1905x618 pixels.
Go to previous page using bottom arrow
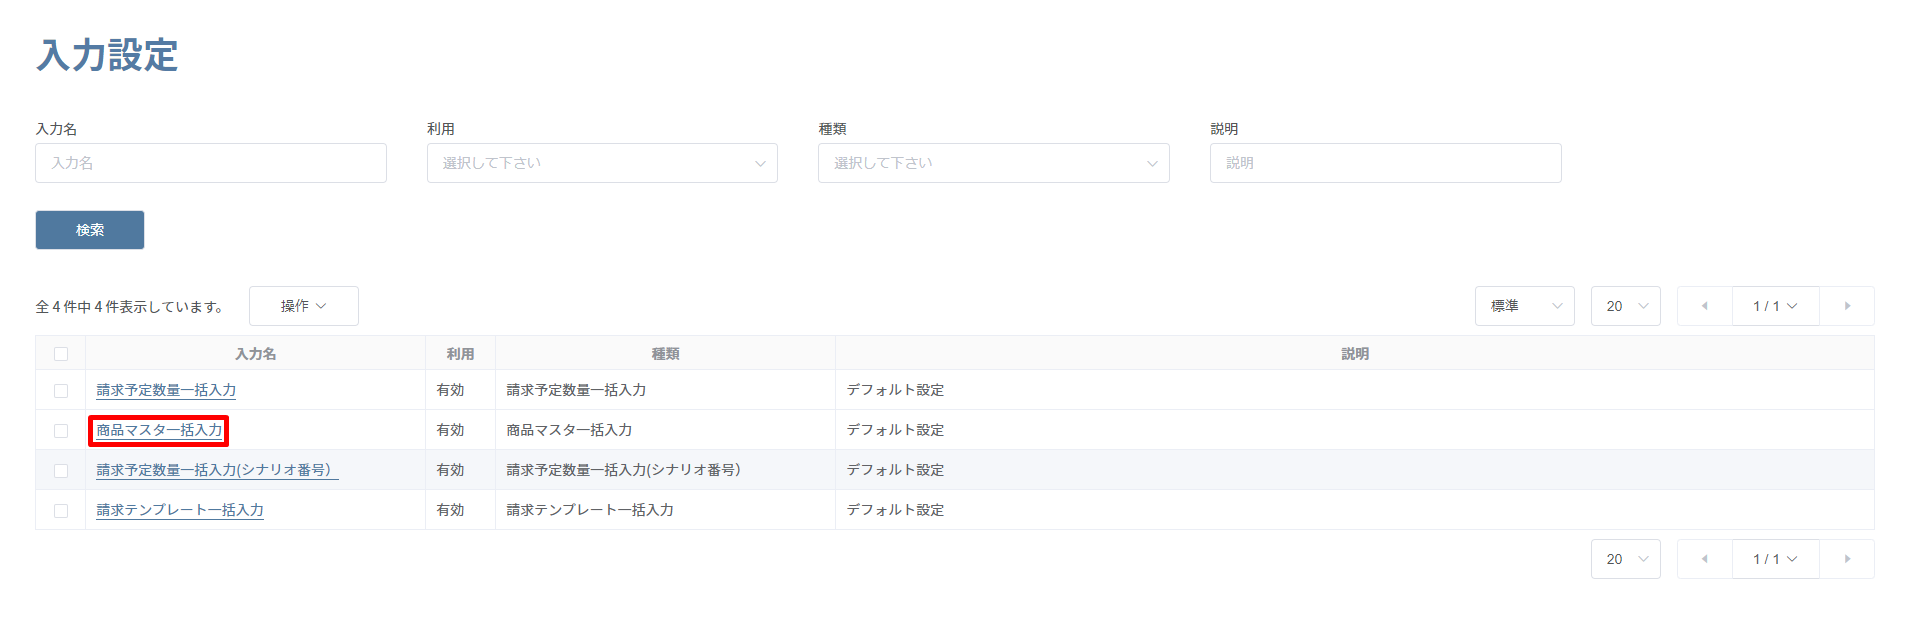(1705, 559)
